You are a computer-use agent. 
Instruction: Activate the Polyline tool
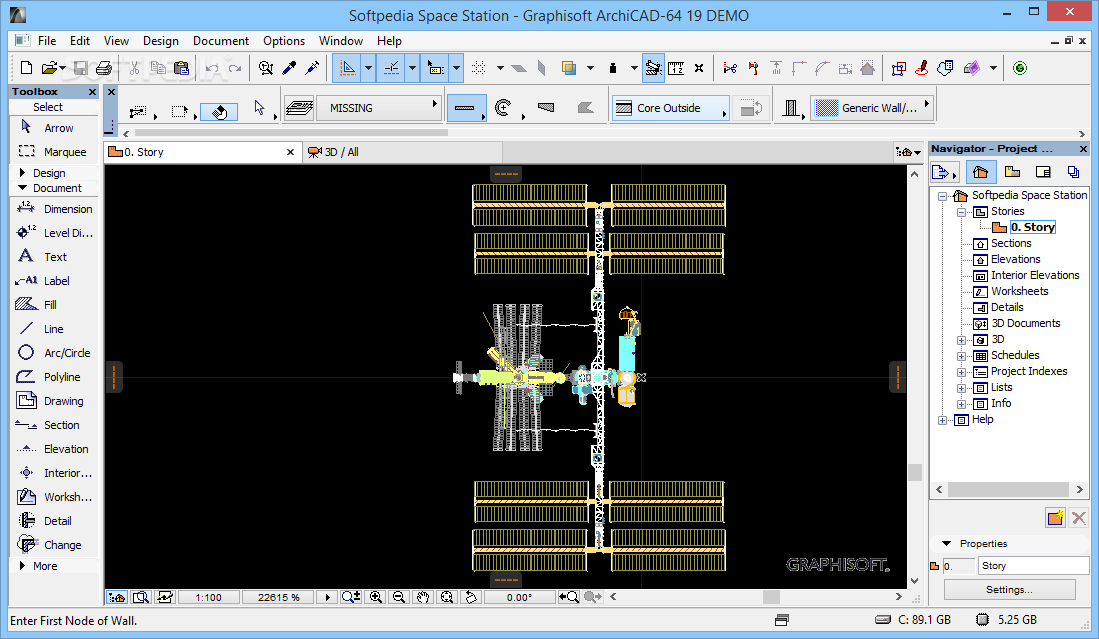tap(53, 376)
